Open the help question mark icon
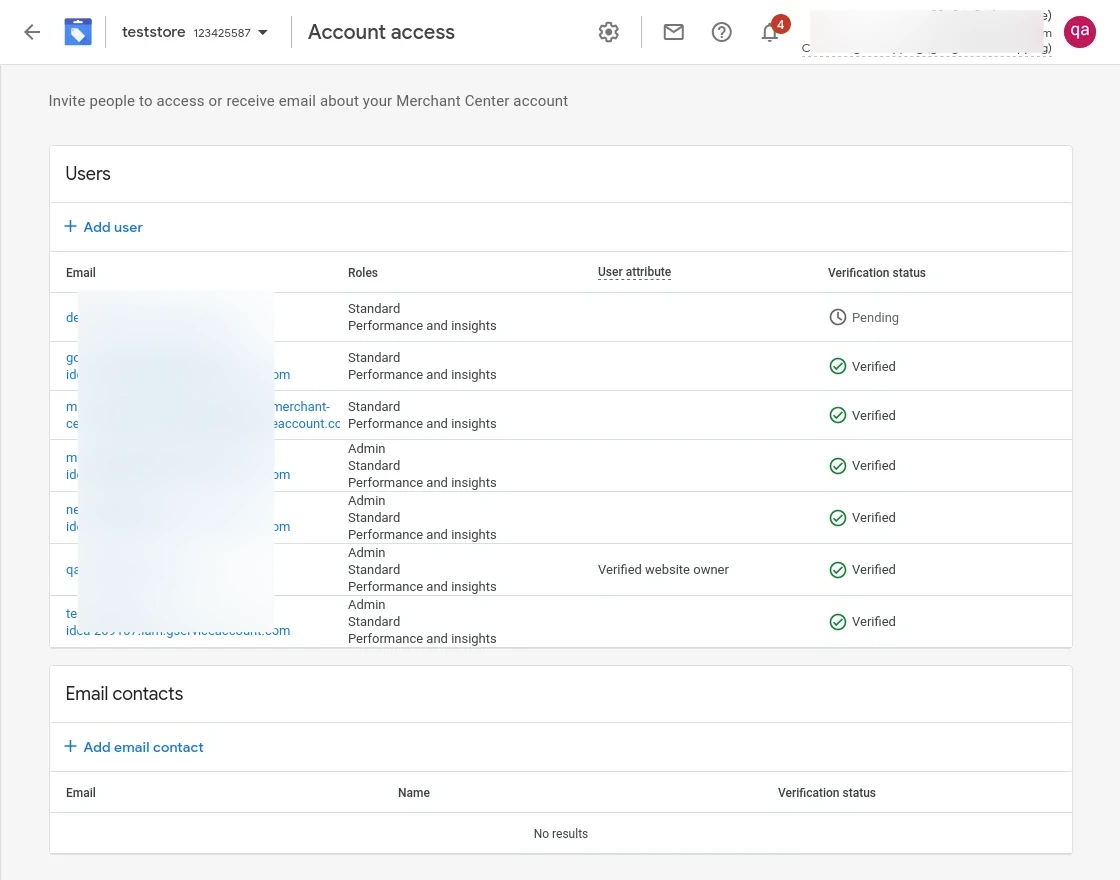 click(x=721, y=32)
